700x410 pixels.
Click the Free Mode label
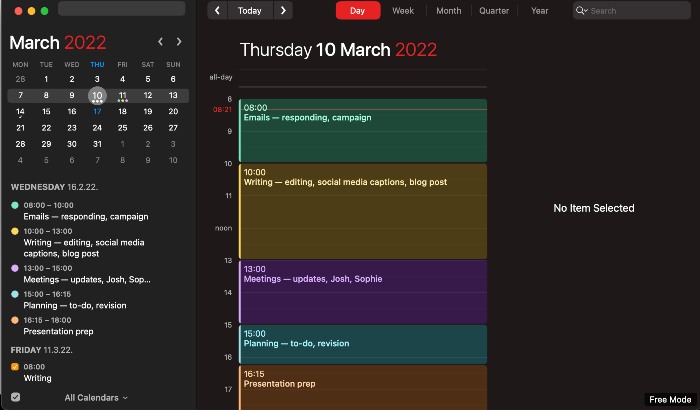(670, 400)
